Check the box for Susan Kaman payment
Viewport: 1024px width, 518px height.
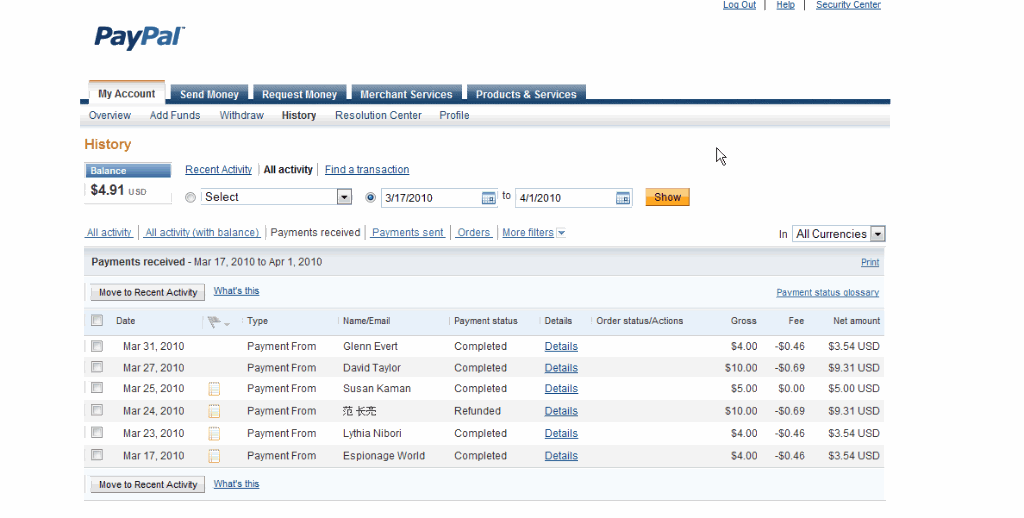tap(97, 387)
